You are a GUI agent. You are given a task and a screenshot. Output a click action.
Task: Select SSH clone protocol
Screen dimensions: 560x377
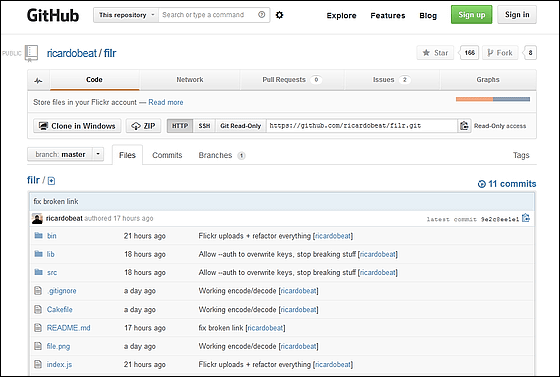(x=204, y=126)
